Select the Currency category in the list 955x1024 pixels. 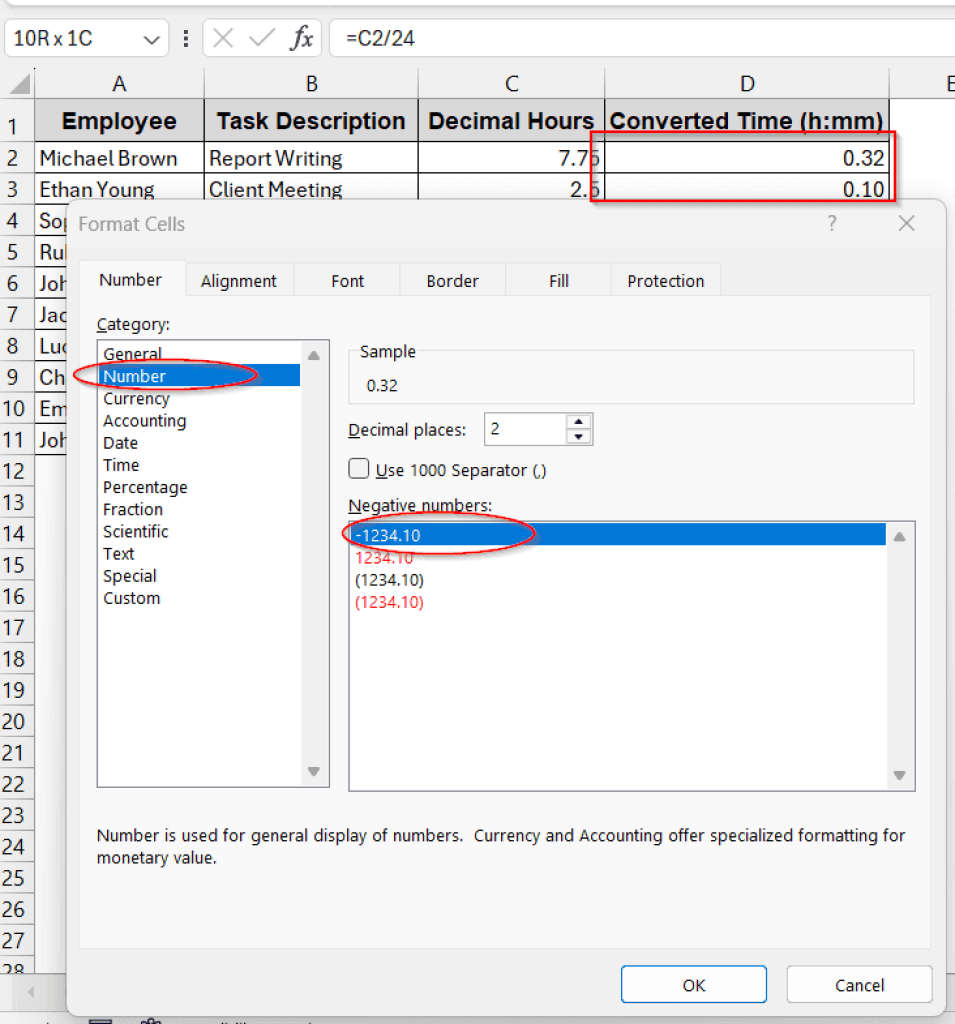(136, 398)
